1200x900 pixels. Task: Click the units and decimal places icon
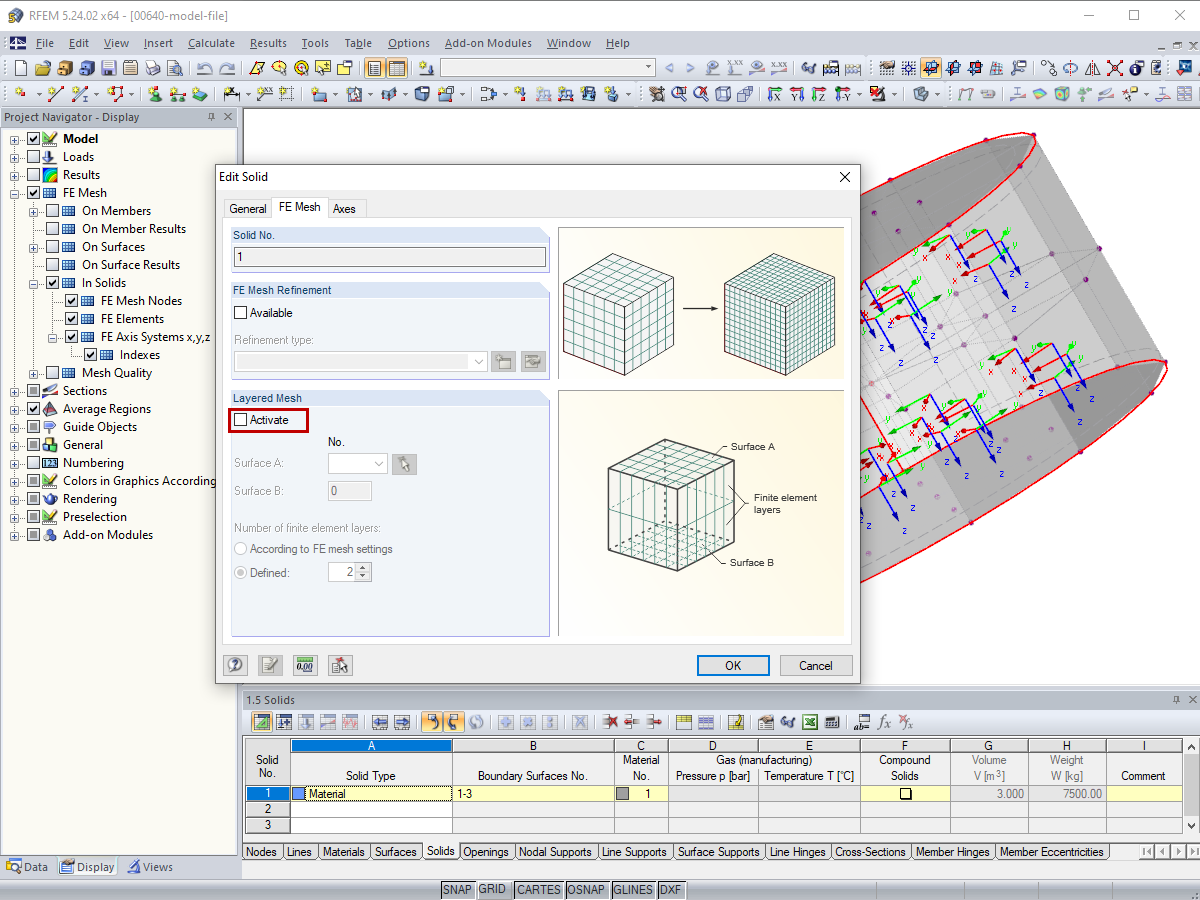(x=304, y=665)
